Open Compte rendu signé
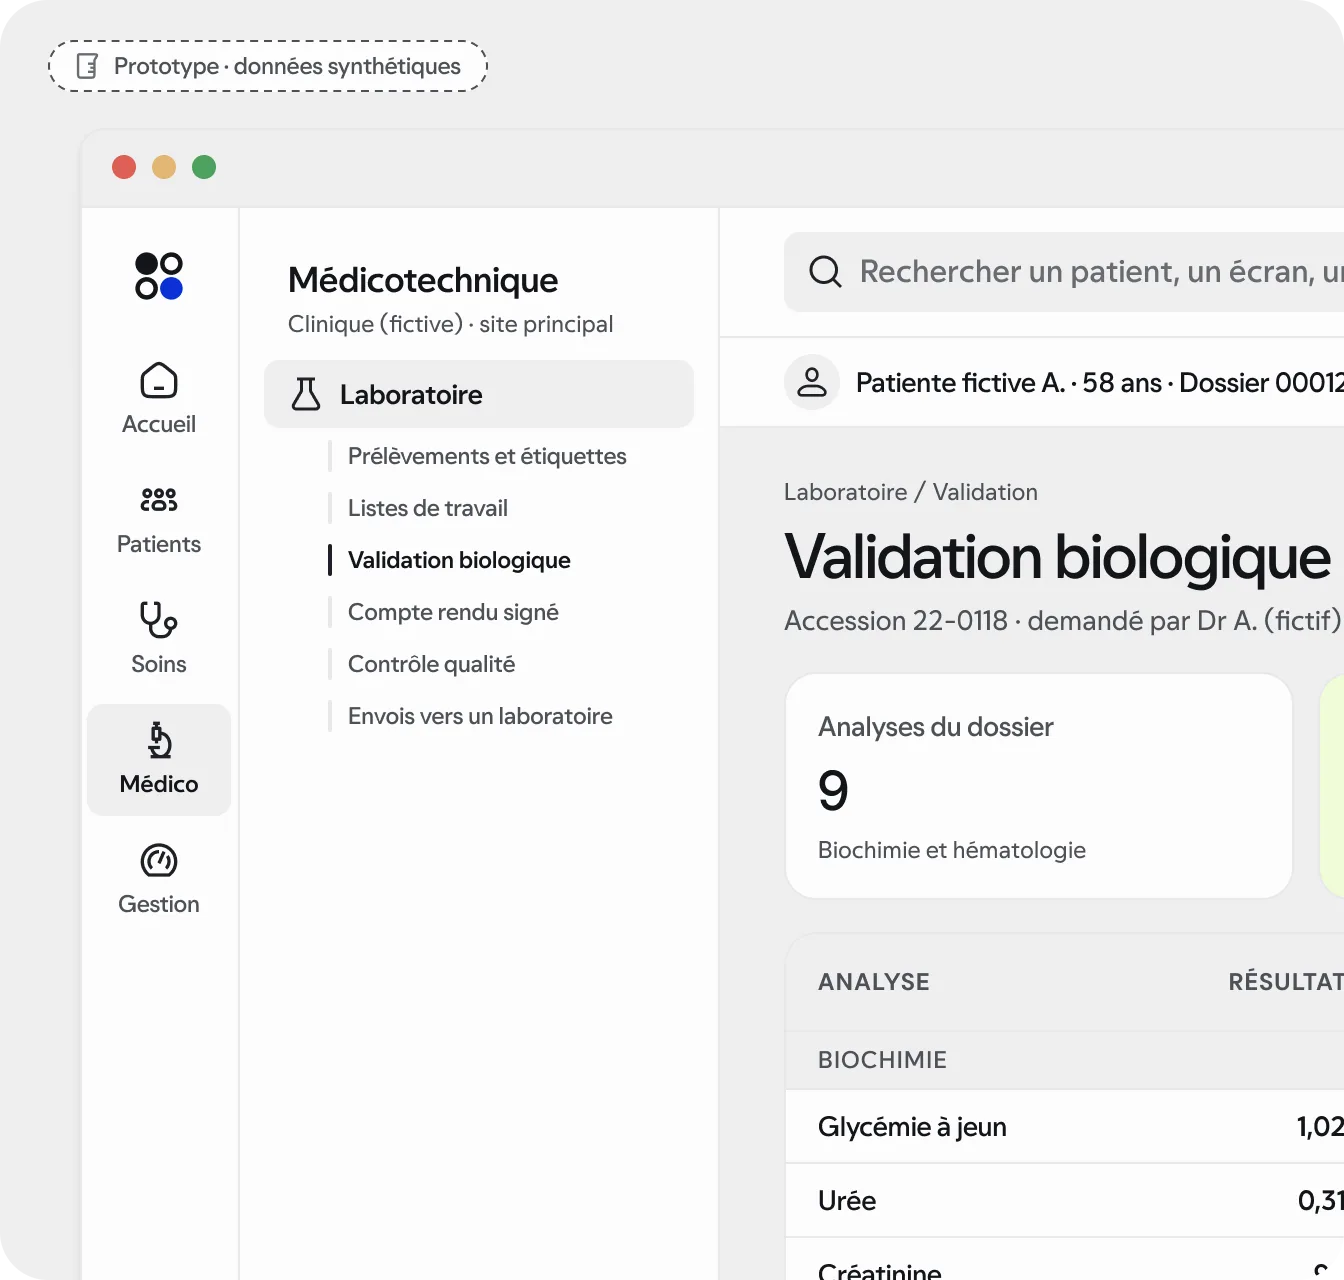This screenshot has width=1344, height=1280. (x=453, y=612)
